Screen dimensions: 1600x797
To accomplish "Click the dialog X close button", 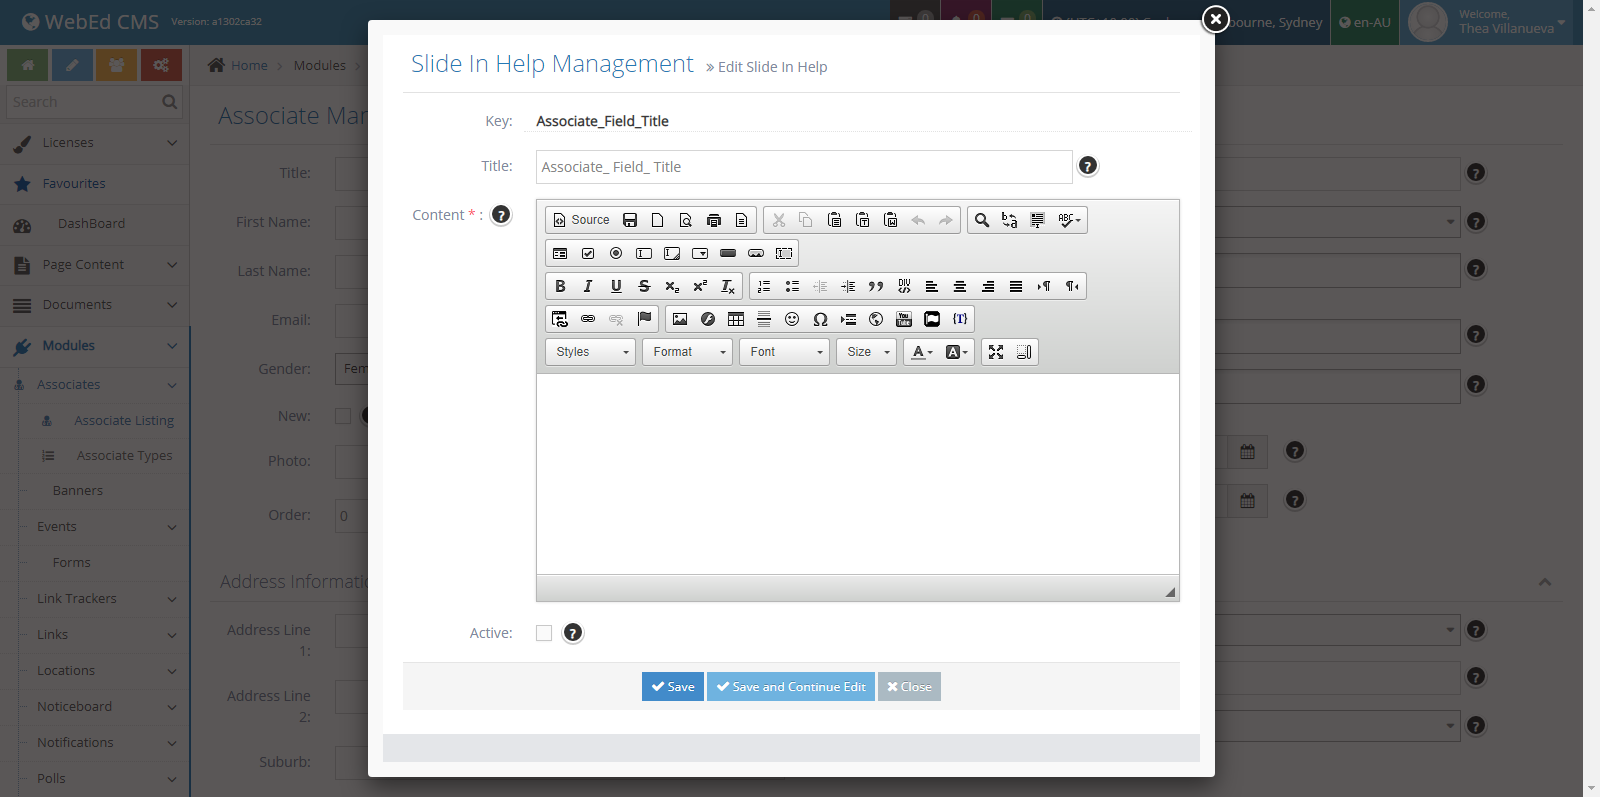I will point(1215,19).
